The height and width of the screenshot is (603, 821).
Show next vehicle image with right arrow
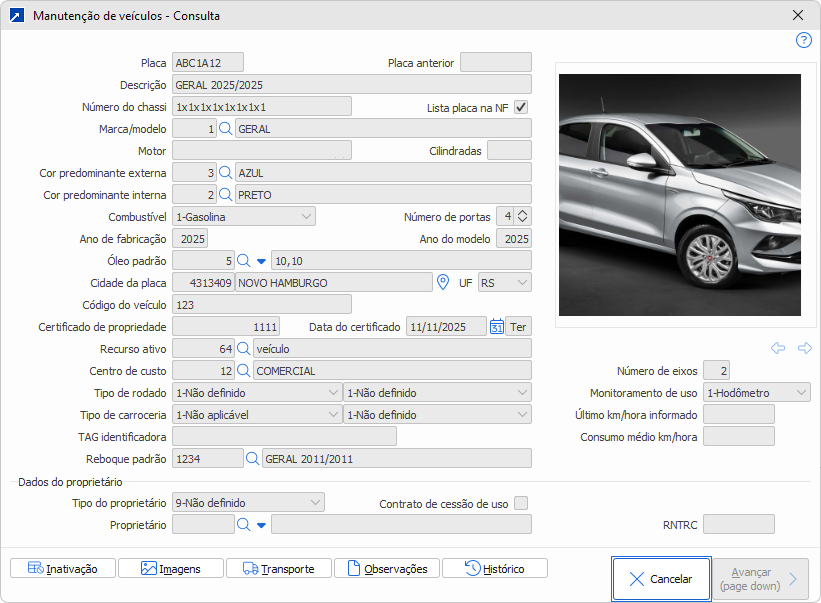coord(804,348)
